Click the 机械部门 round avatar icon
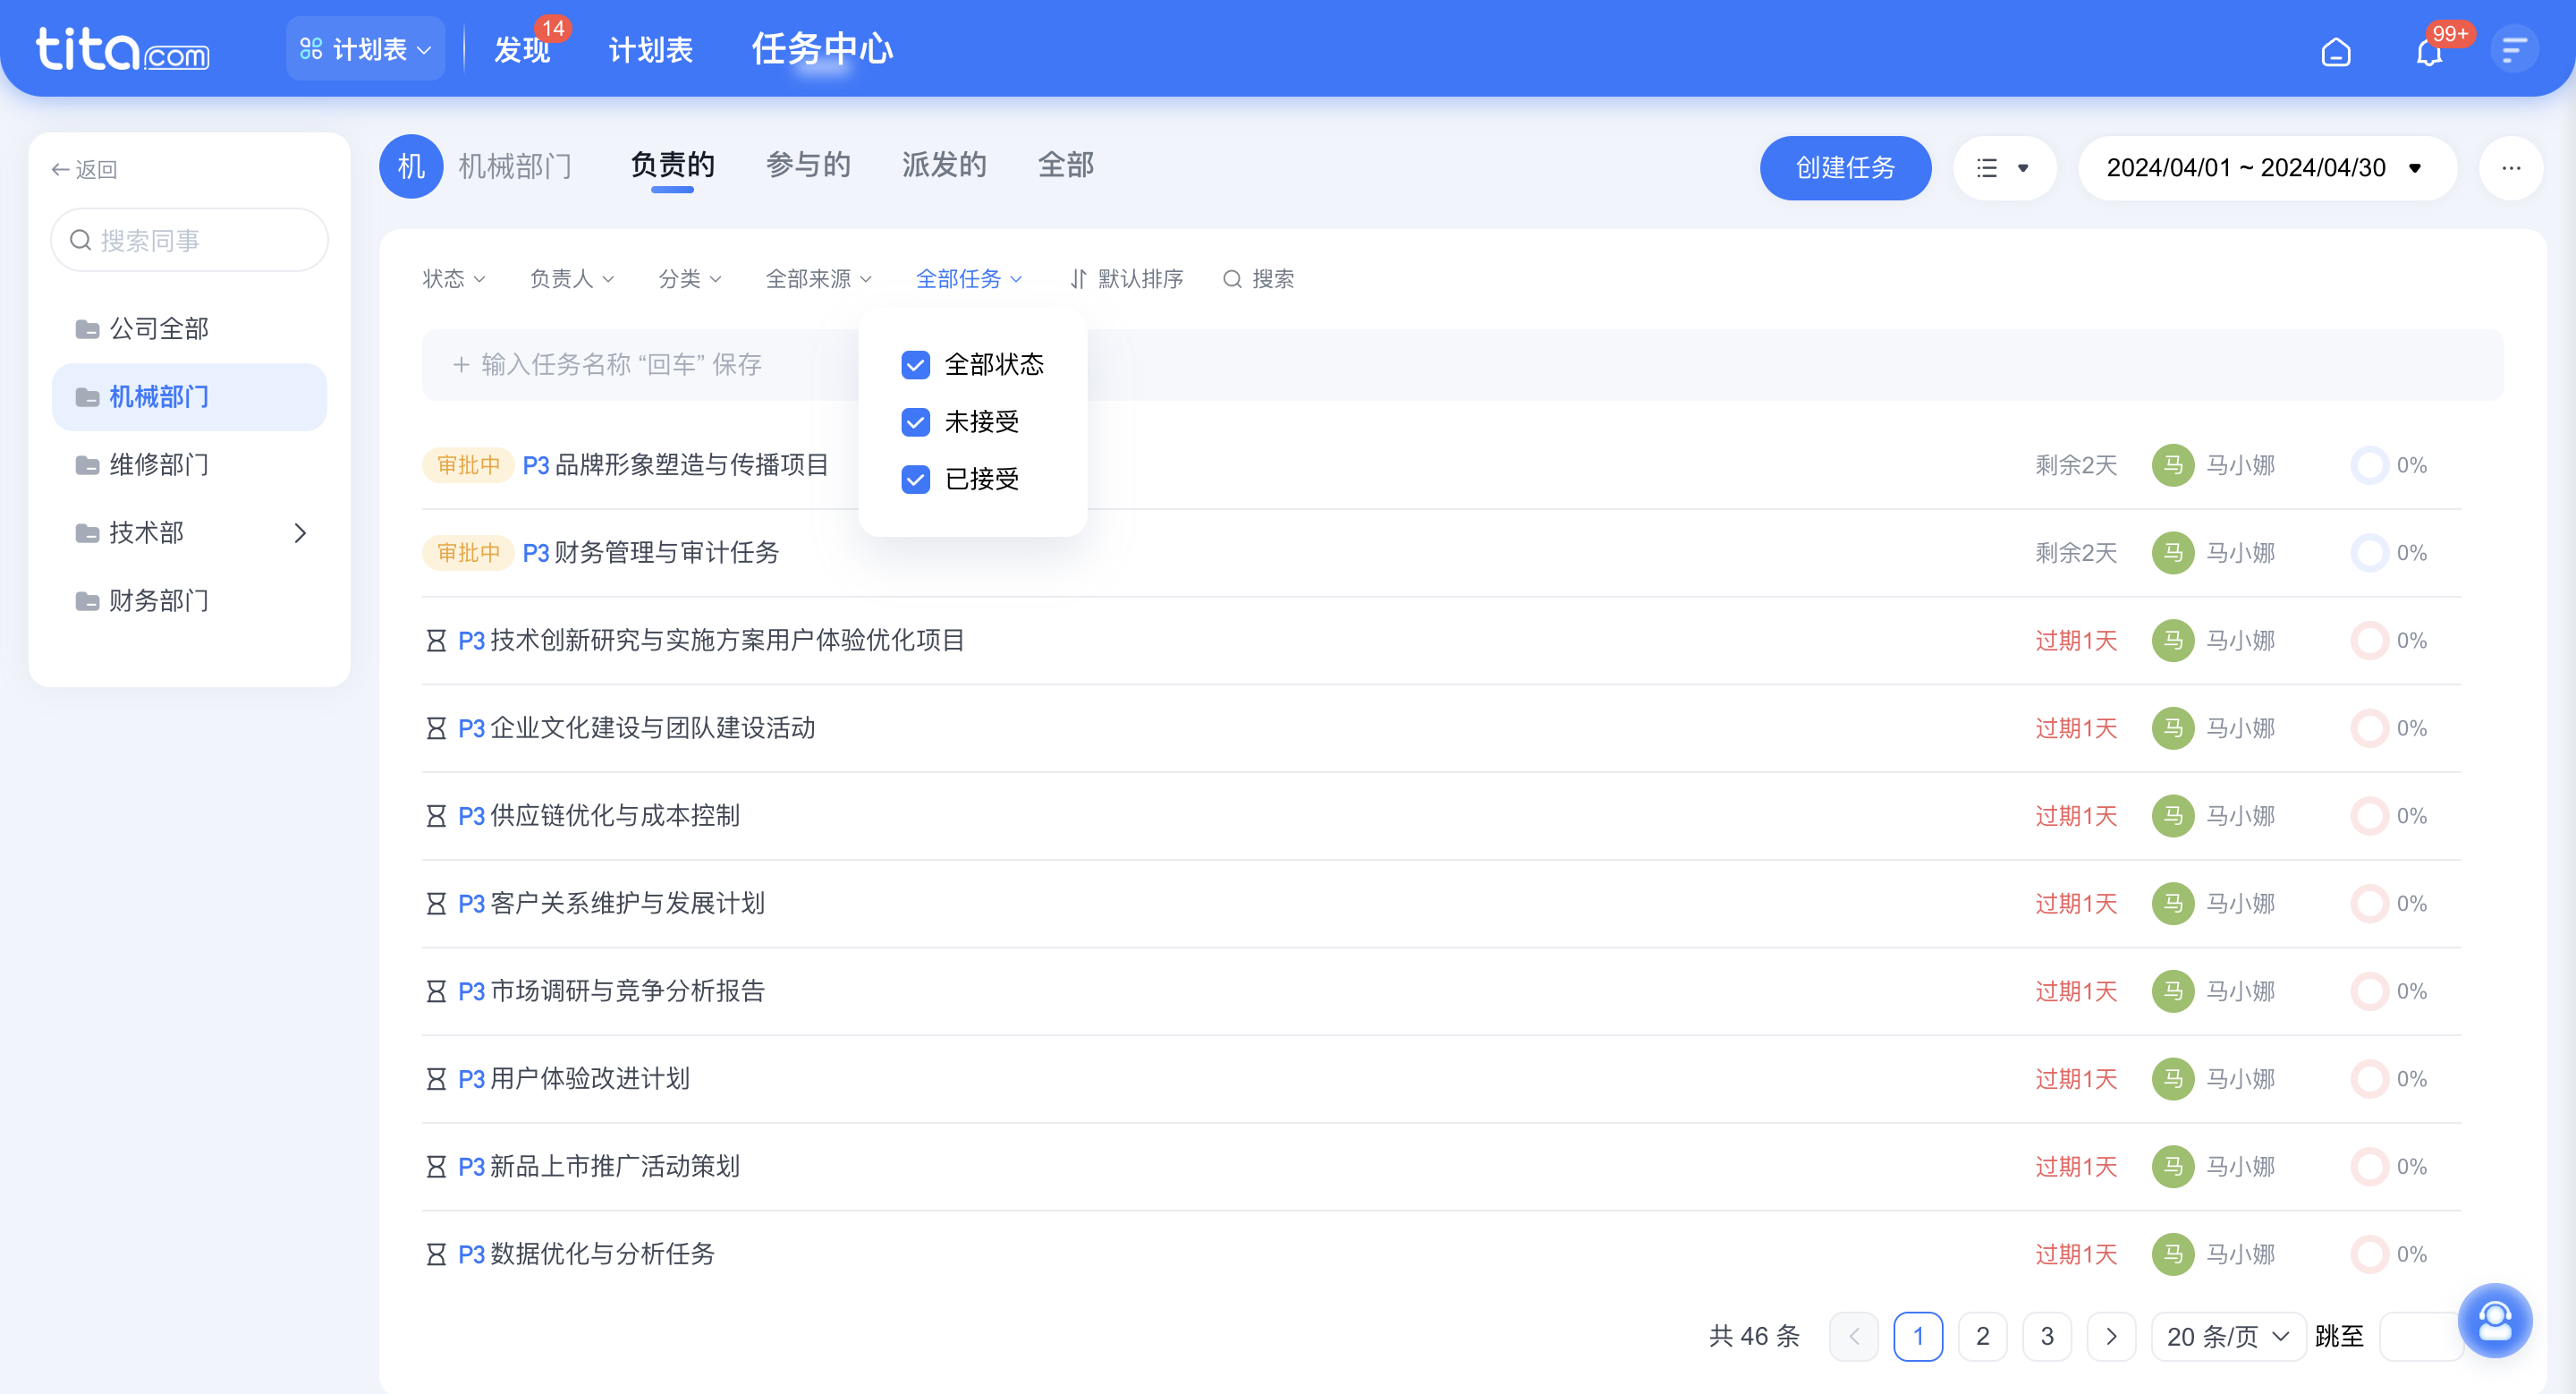Viewport: 2576px width, 1394px height. click(x=411, y=166)
